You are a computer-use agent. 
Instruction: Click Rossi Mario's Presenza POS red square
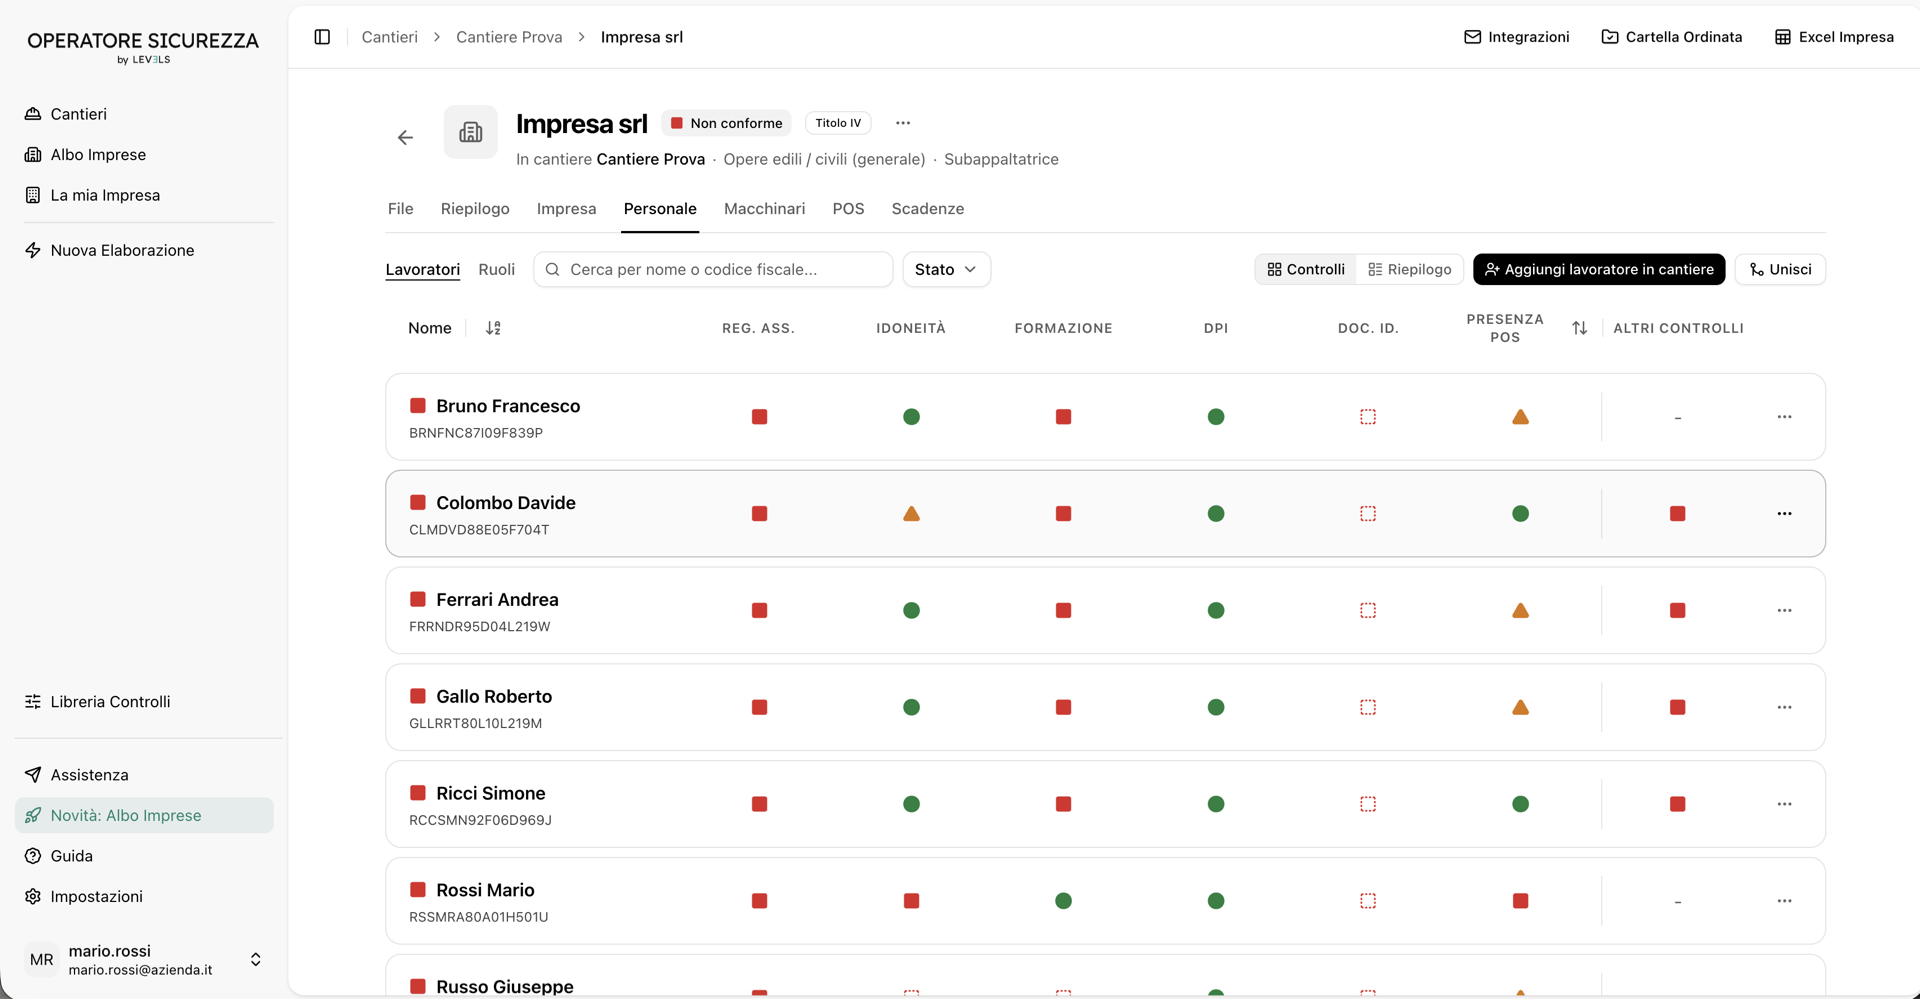tap(1520, 901)
